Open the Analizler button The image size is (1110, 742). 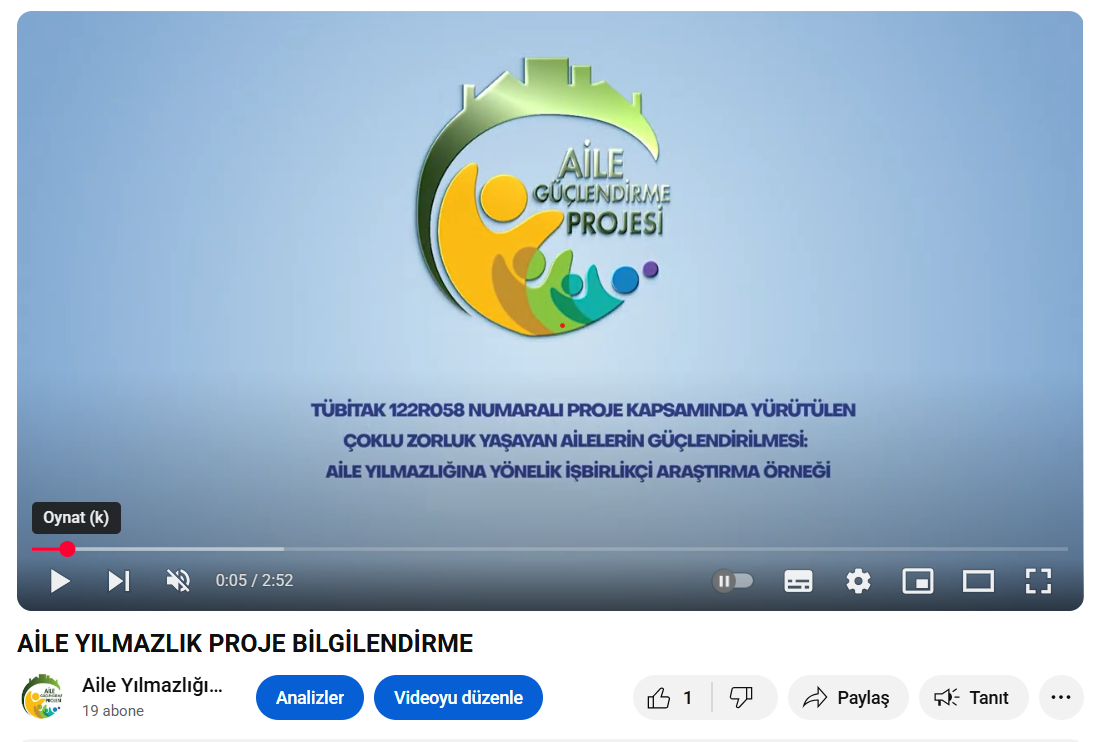pos(310,697)
